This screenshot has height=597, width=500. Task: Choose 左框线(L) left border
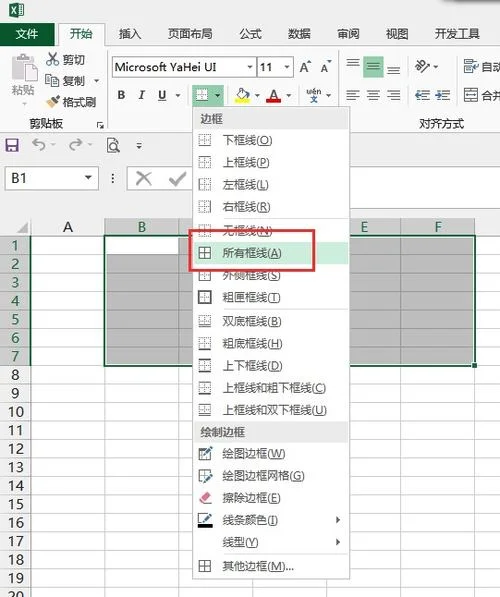[x=271, y=185]
